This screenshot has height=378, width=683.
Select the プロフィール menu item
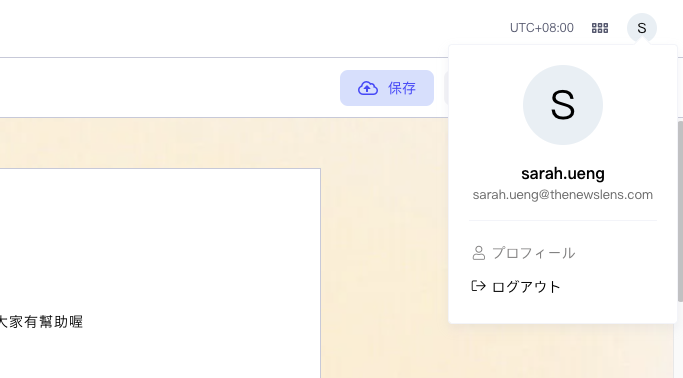524,253
